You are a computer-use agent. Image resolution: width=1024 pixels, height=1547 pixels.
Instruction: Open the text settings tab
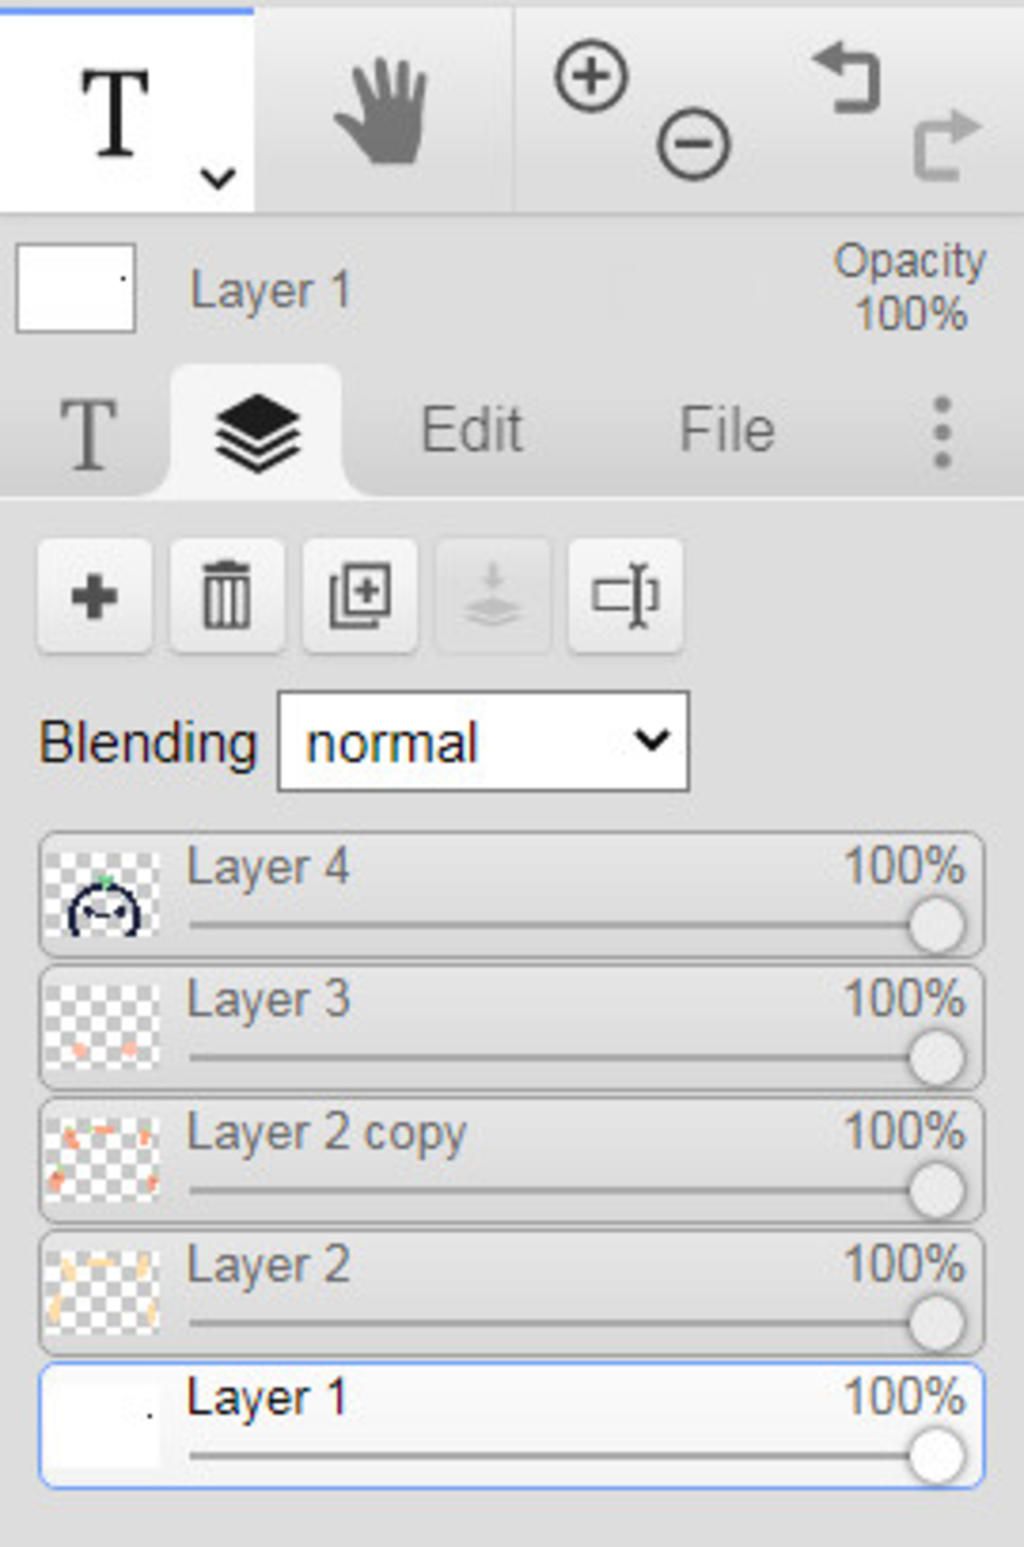88,433
